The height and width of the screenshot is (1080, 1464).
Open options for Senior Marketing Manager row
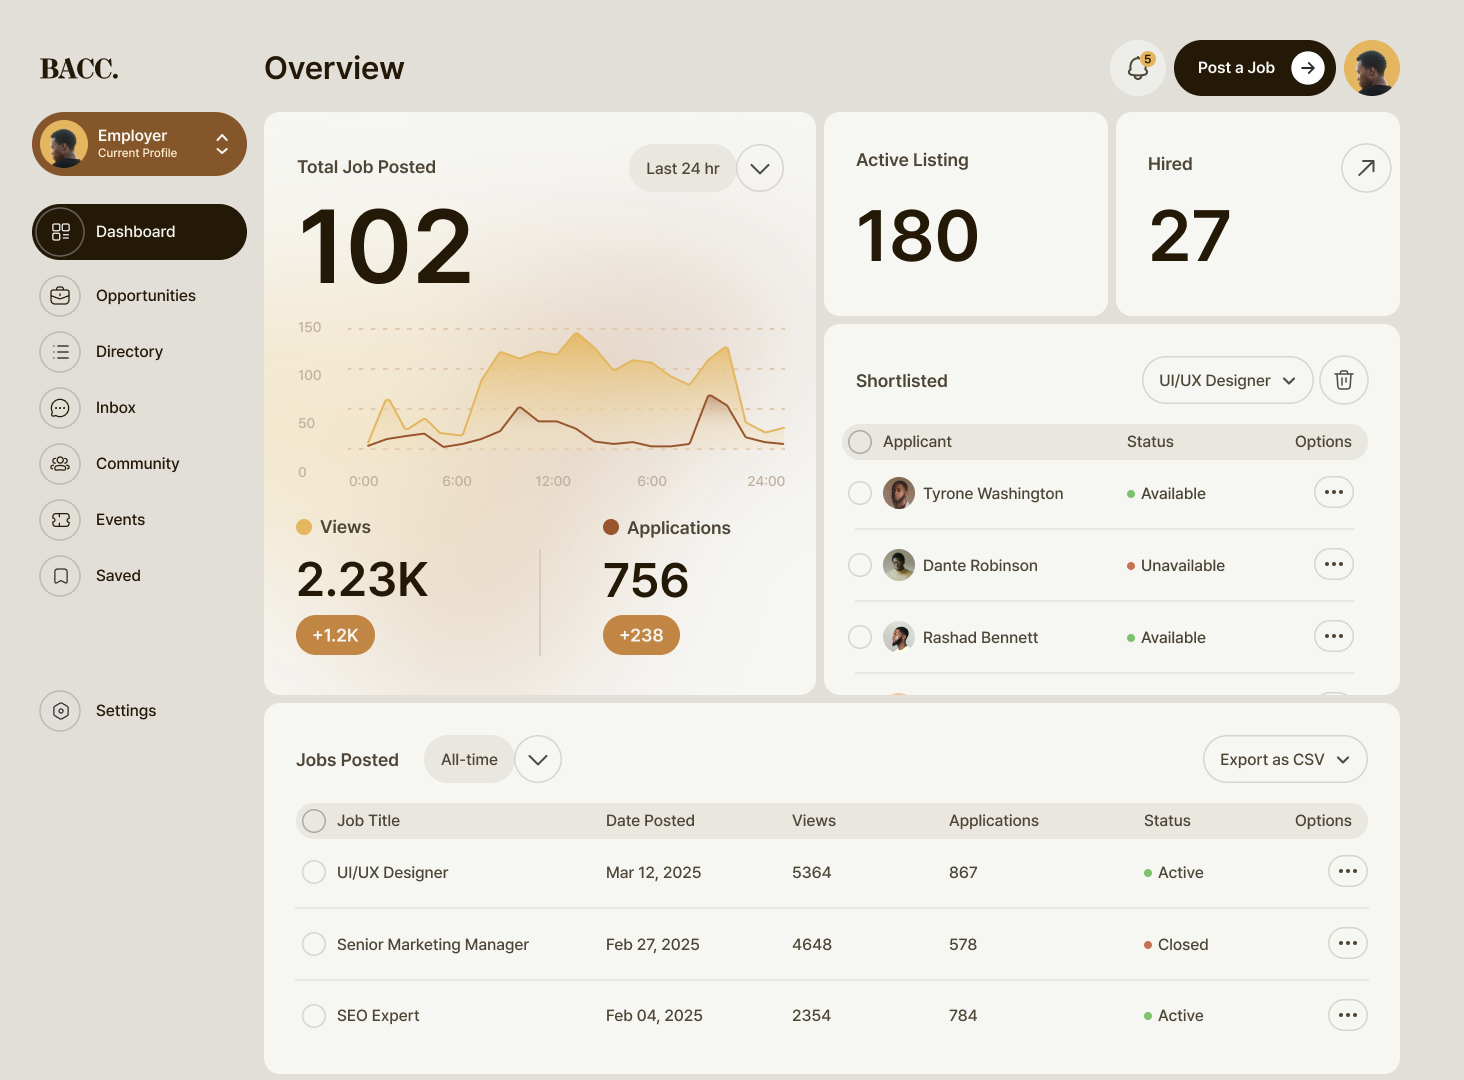pos(1347,943)
